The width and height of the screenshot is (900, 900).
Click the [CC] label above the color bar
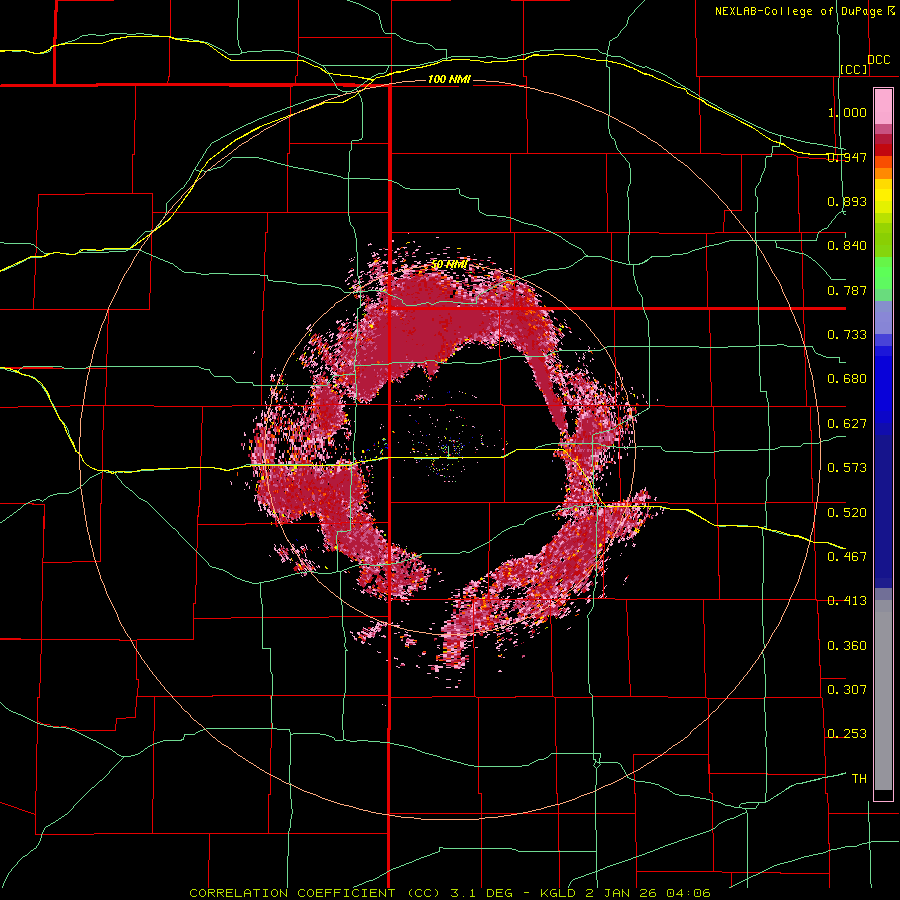pyautogui.click(x=854, y=69)
